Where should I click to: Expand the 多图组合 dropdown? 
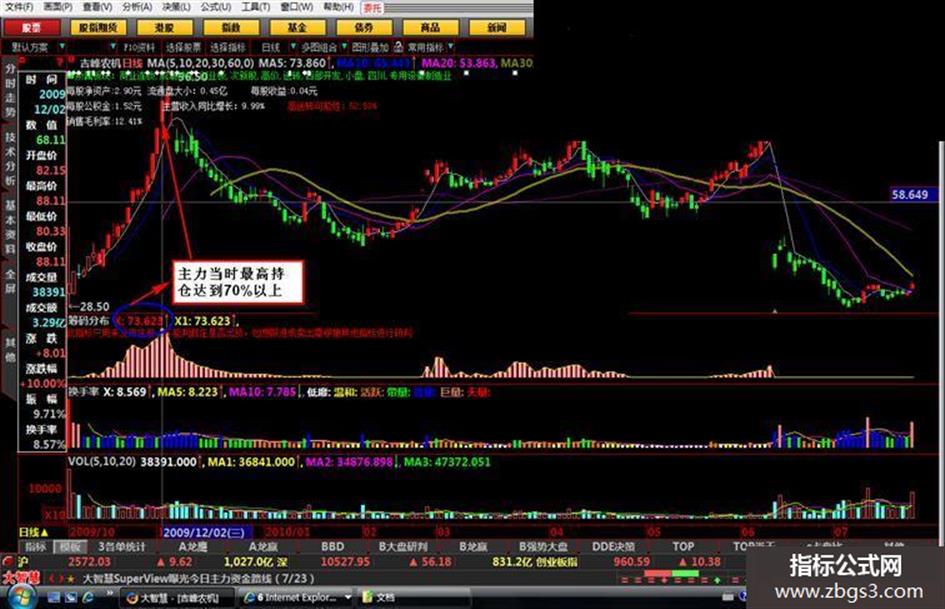click(x=344, y=46)
